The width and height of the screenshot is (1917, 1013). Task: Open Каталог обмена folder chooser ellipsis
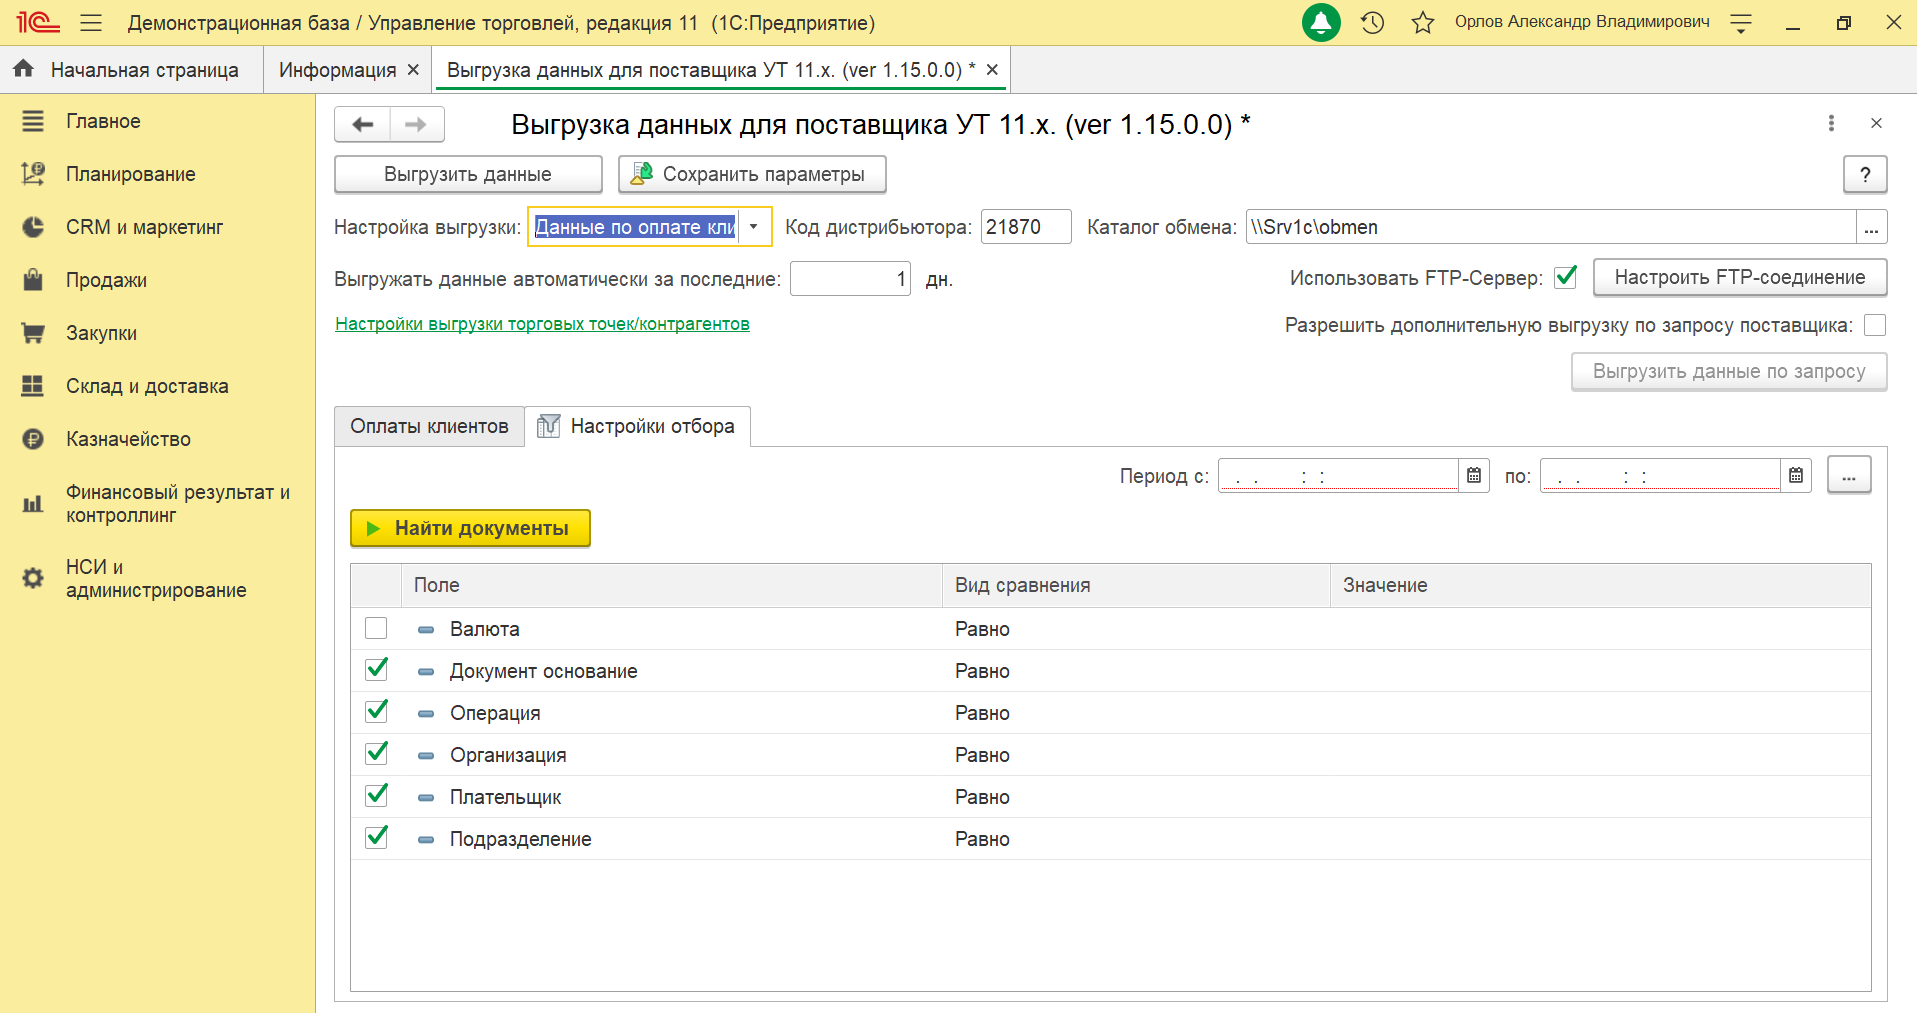1871,227
